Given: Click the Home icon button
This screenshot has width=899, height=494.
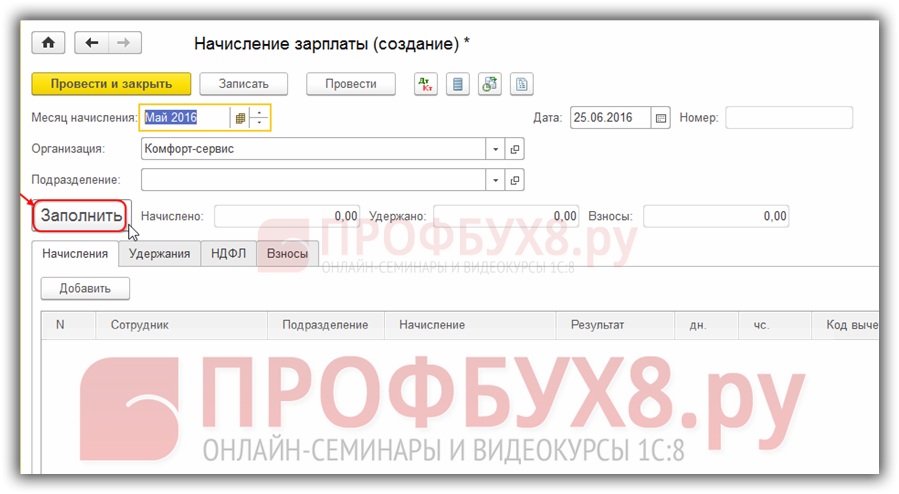Looking at the screenshot, I should pos(47,43).
